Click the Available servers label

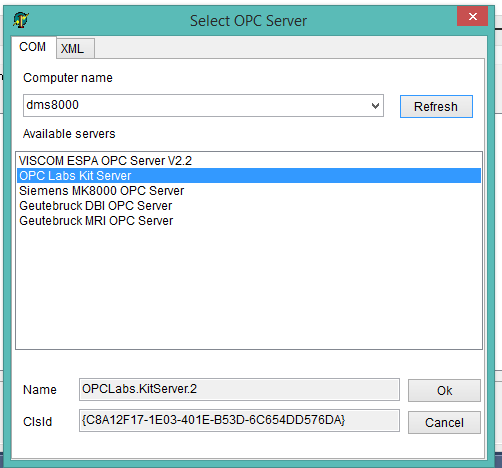tap(69, 134)
